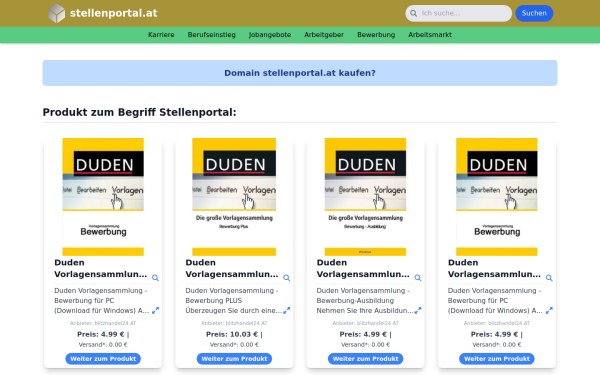The image size is (600, 375).
Task: Click Weiter zum Produkt under 10.03 € price
Action: tap(234, 359)
